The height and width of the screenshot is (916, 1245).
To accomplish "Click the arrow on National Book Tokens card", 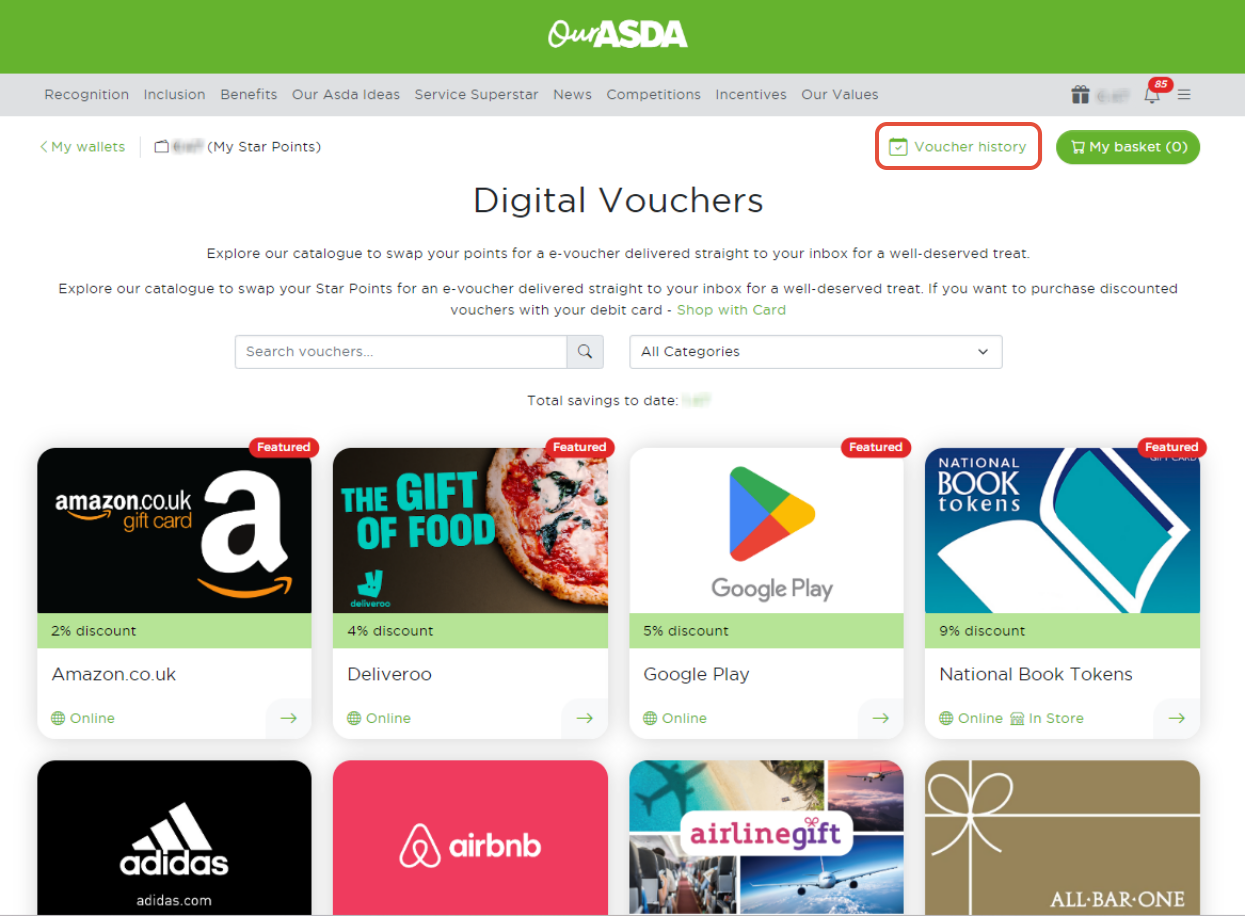I will click(x=1176, y=718).
